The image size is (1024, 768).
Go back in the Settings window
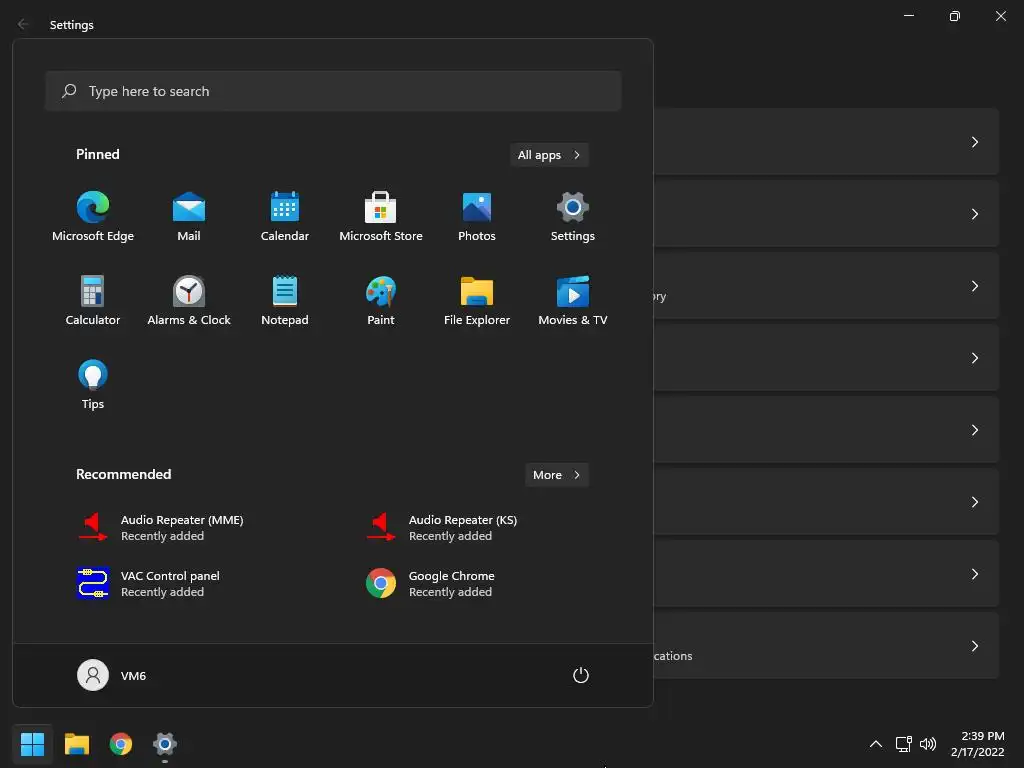point(24,24)
